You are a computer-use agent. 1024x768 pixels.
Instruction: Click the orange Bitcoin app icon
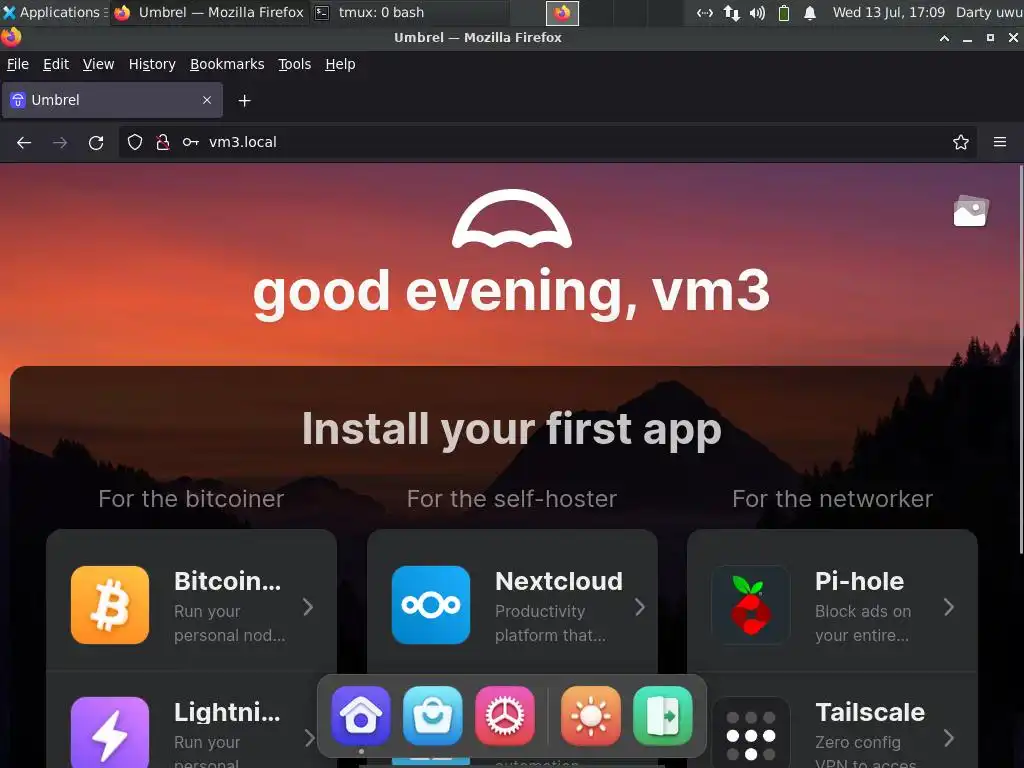(x=110, y=605)
